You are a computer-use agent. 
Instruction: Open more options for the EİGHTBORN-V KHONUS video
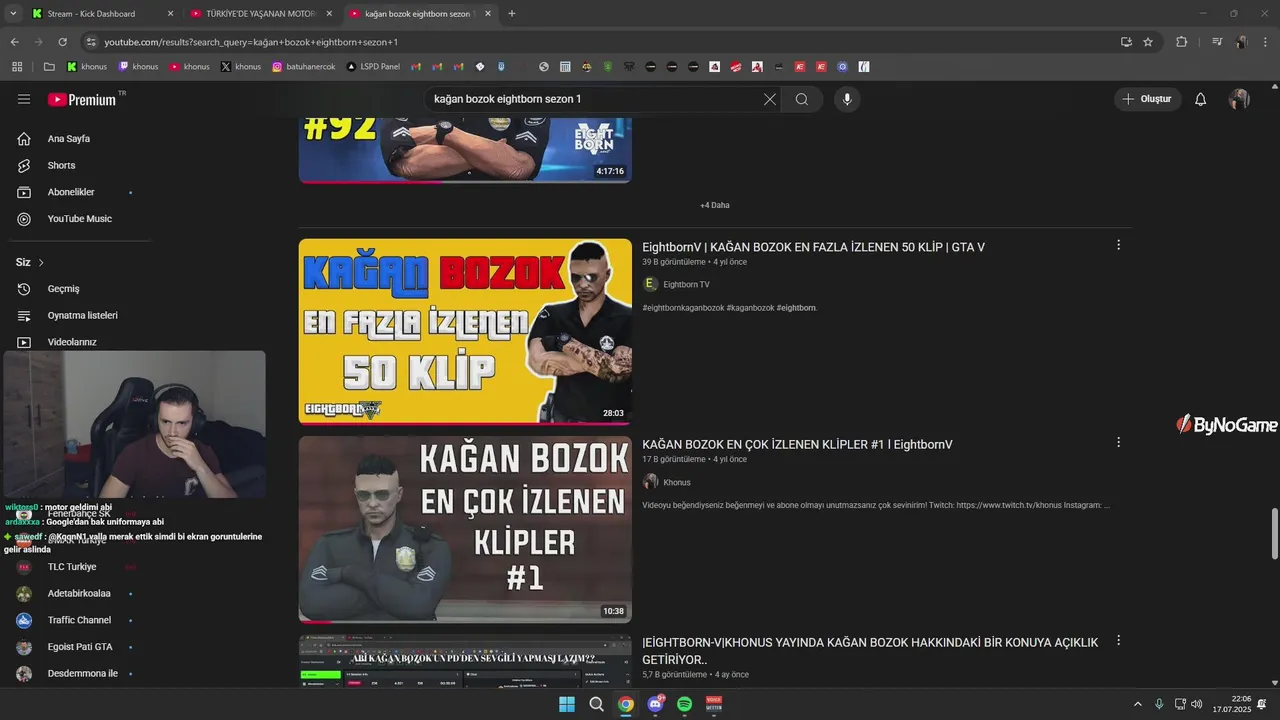click(1118, 640)
